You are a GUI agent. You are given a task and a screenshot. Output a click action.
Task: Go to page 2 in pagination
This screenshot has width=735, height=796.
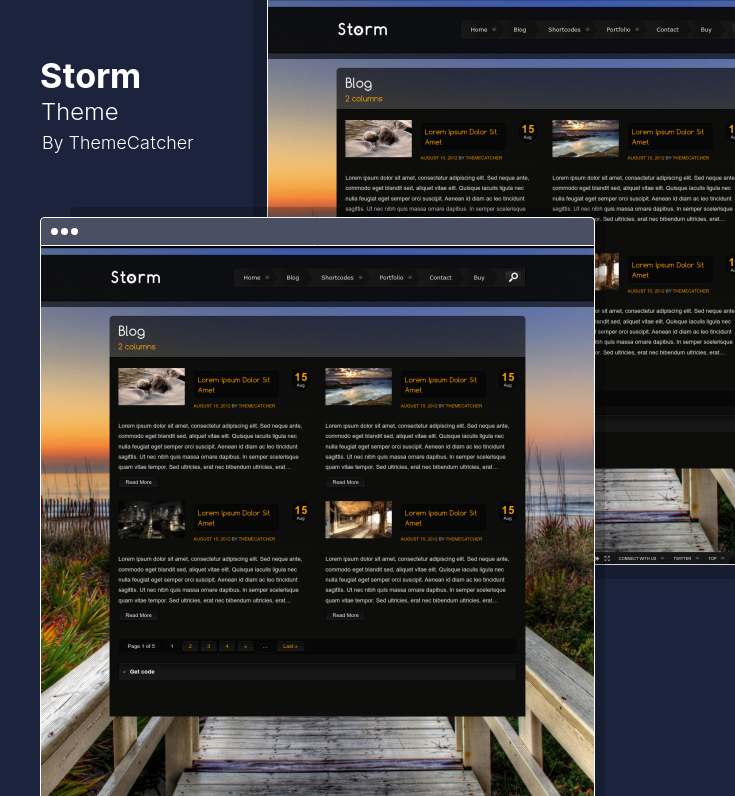190,646
